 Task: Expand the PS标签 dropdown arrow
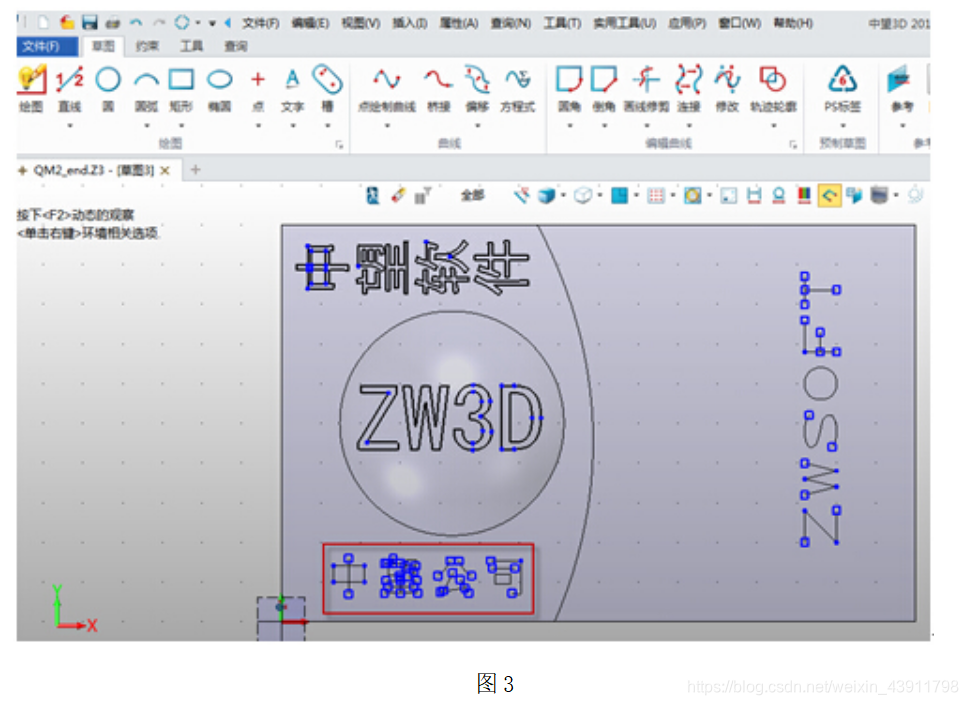(843, 125)
